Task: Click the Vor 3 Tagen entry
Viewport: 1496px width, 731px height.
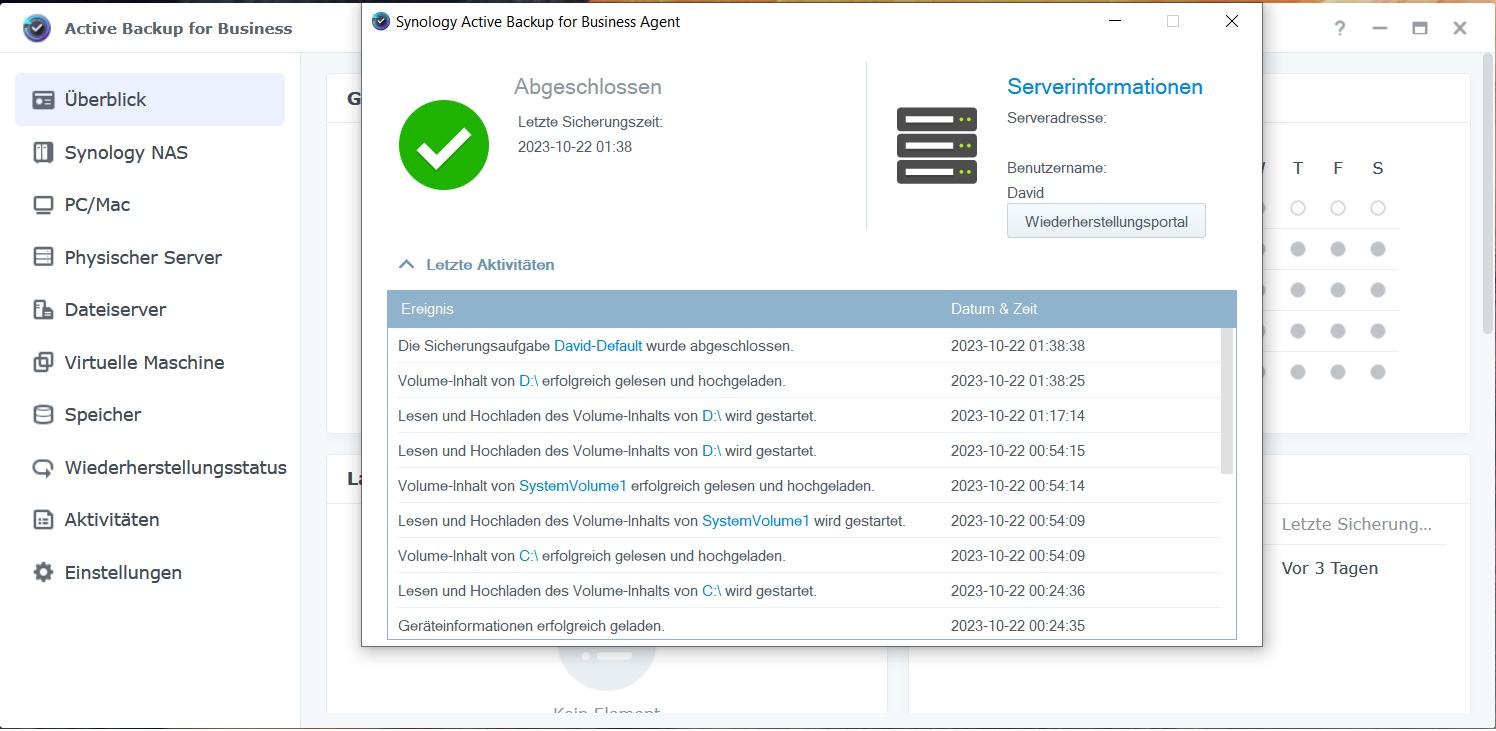Action: point(1330,568)
